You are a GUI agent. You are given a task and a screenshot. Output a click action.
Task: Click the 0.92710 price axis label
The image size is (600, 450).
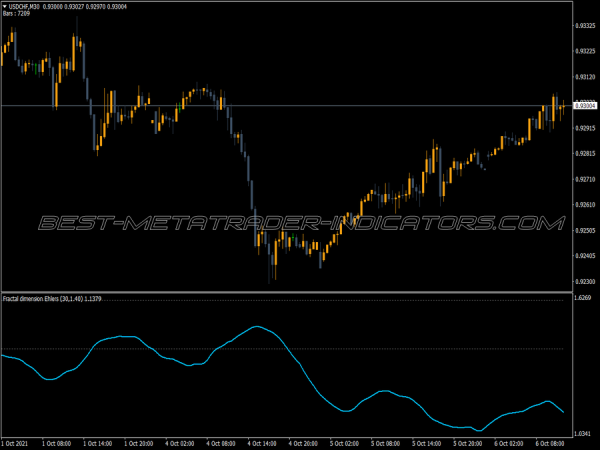585,179
